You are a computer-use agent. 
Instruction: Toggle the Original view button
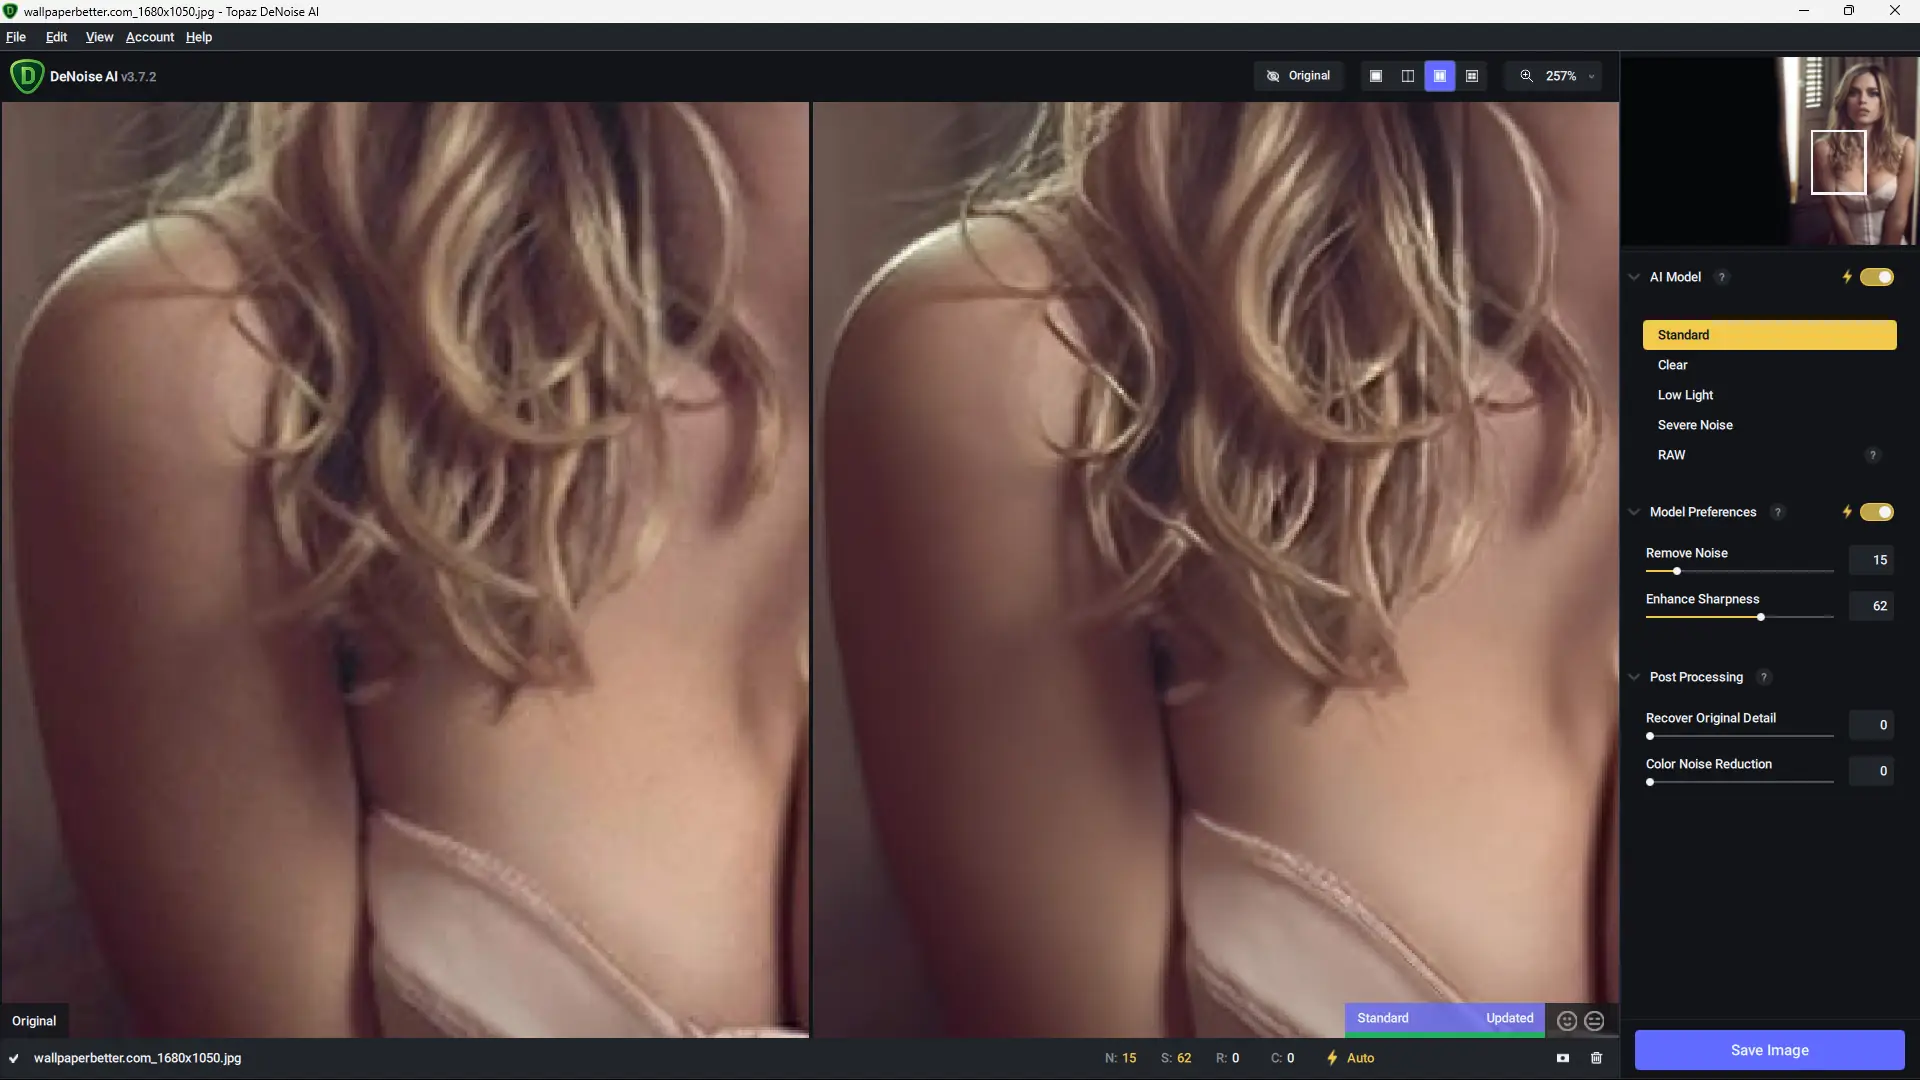[1299, 76]
